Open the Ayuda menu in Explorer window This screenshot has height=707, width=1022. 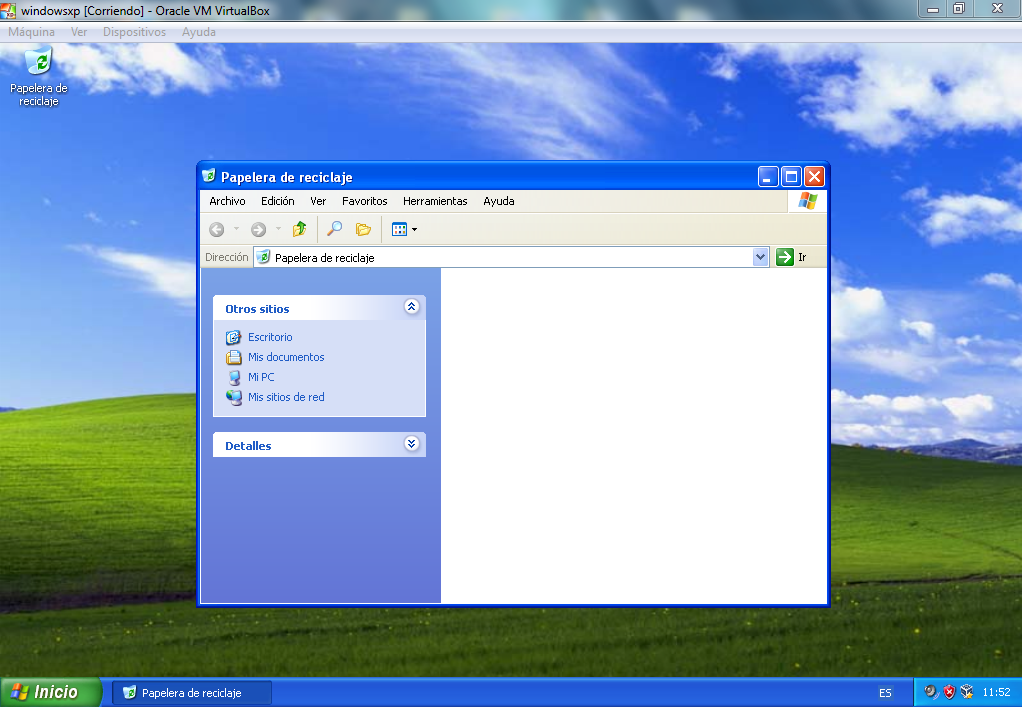click(499, 201)
